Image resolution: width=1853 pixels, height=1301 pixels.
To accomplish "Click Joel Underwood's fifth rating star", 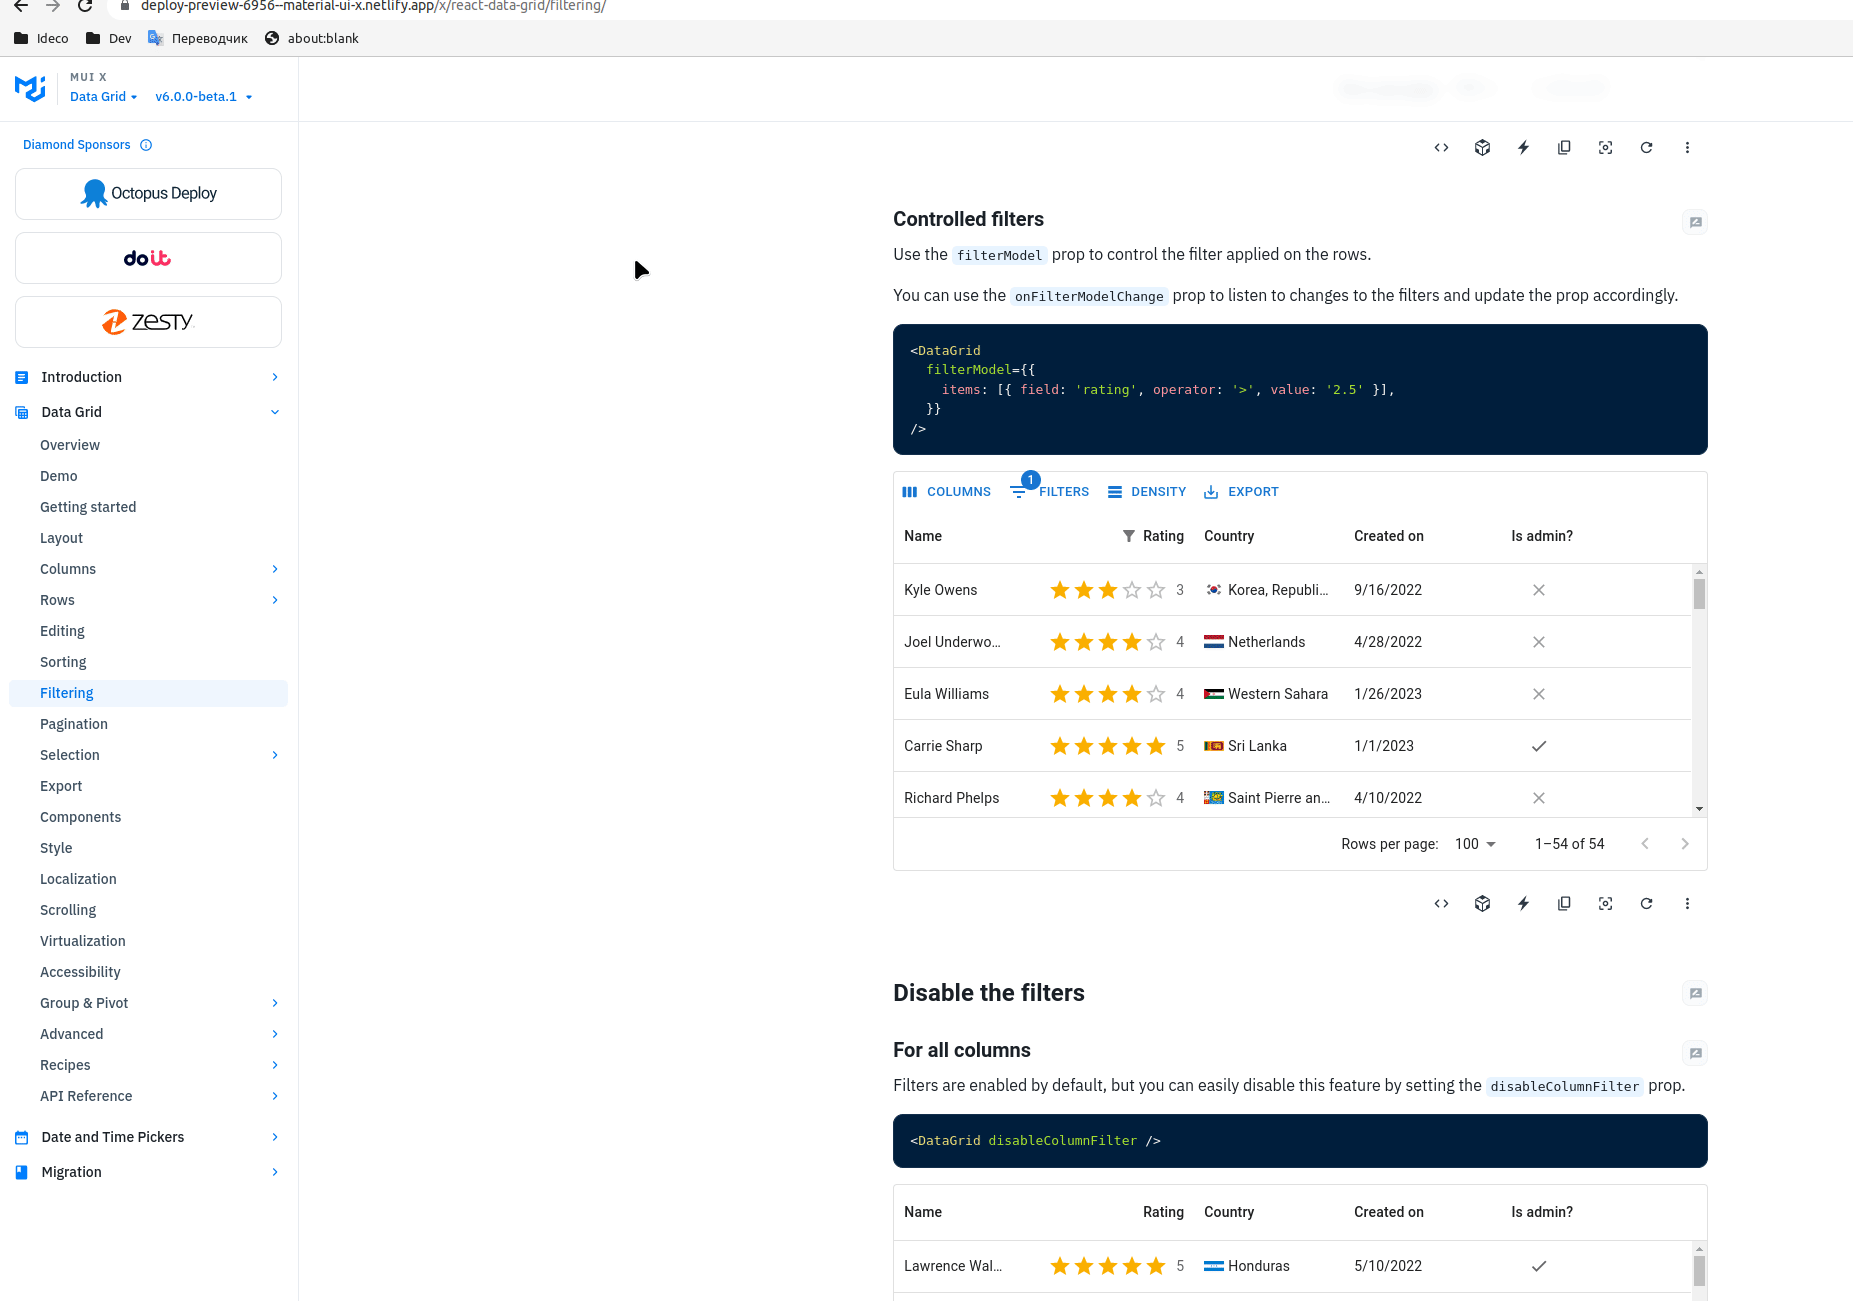I will pos(1156,642).
